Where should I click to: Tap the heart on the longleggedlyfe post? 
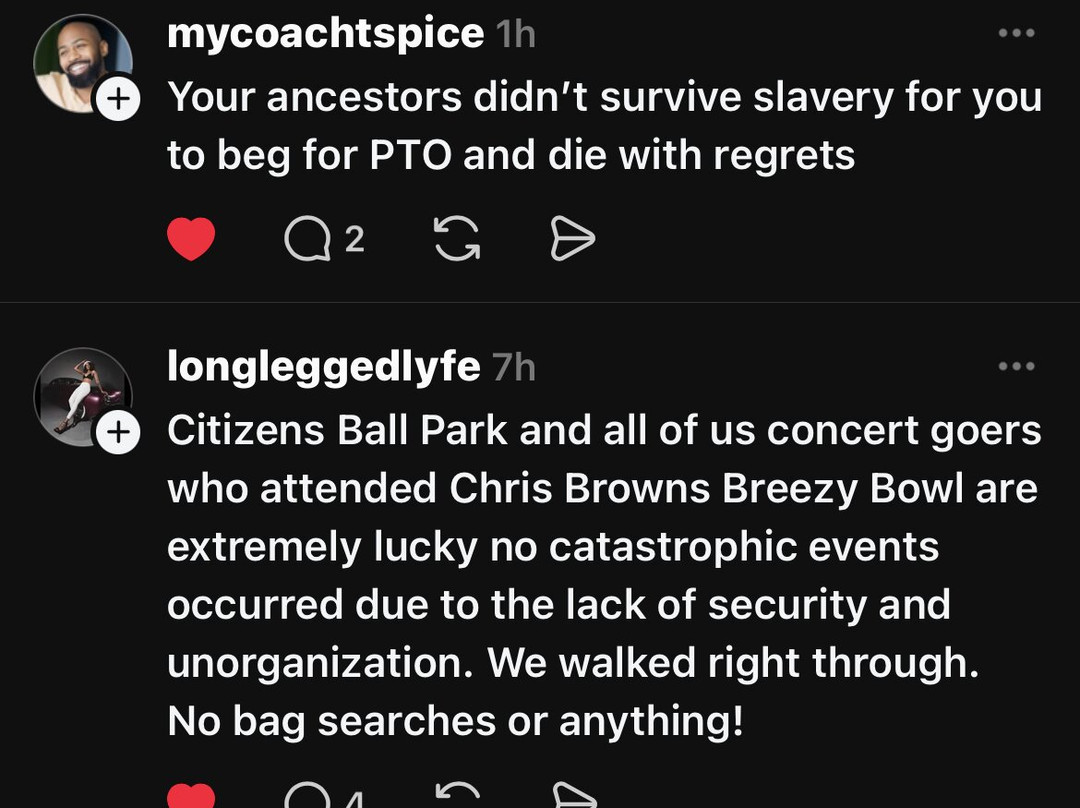point(190,798)
